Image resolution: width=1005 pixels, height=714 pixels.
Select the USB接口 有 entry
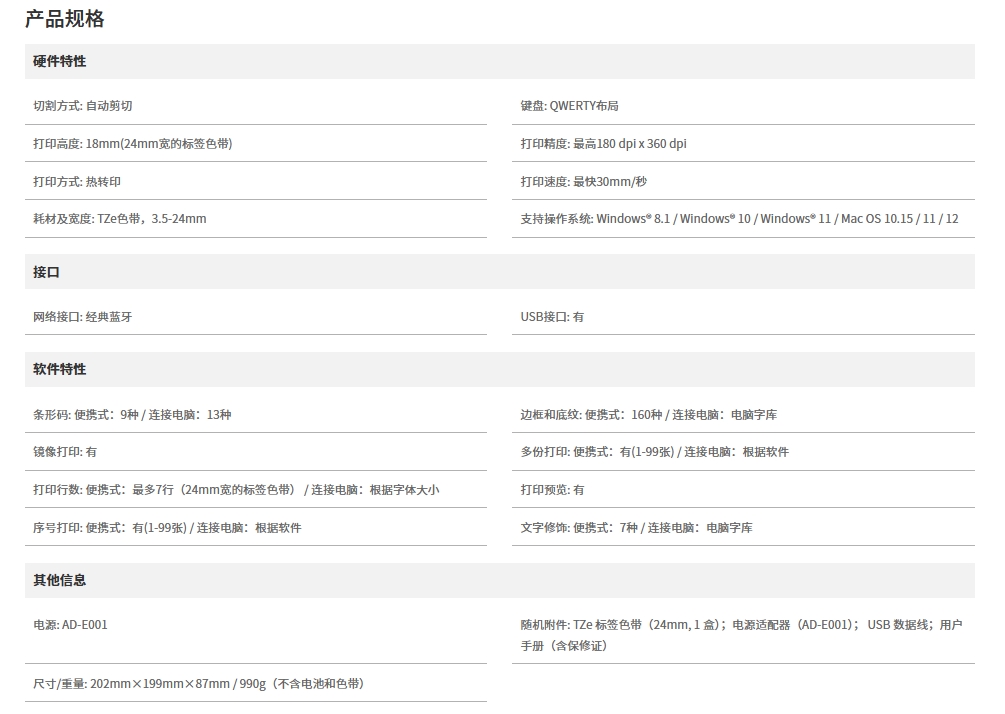tap(552, 317)
